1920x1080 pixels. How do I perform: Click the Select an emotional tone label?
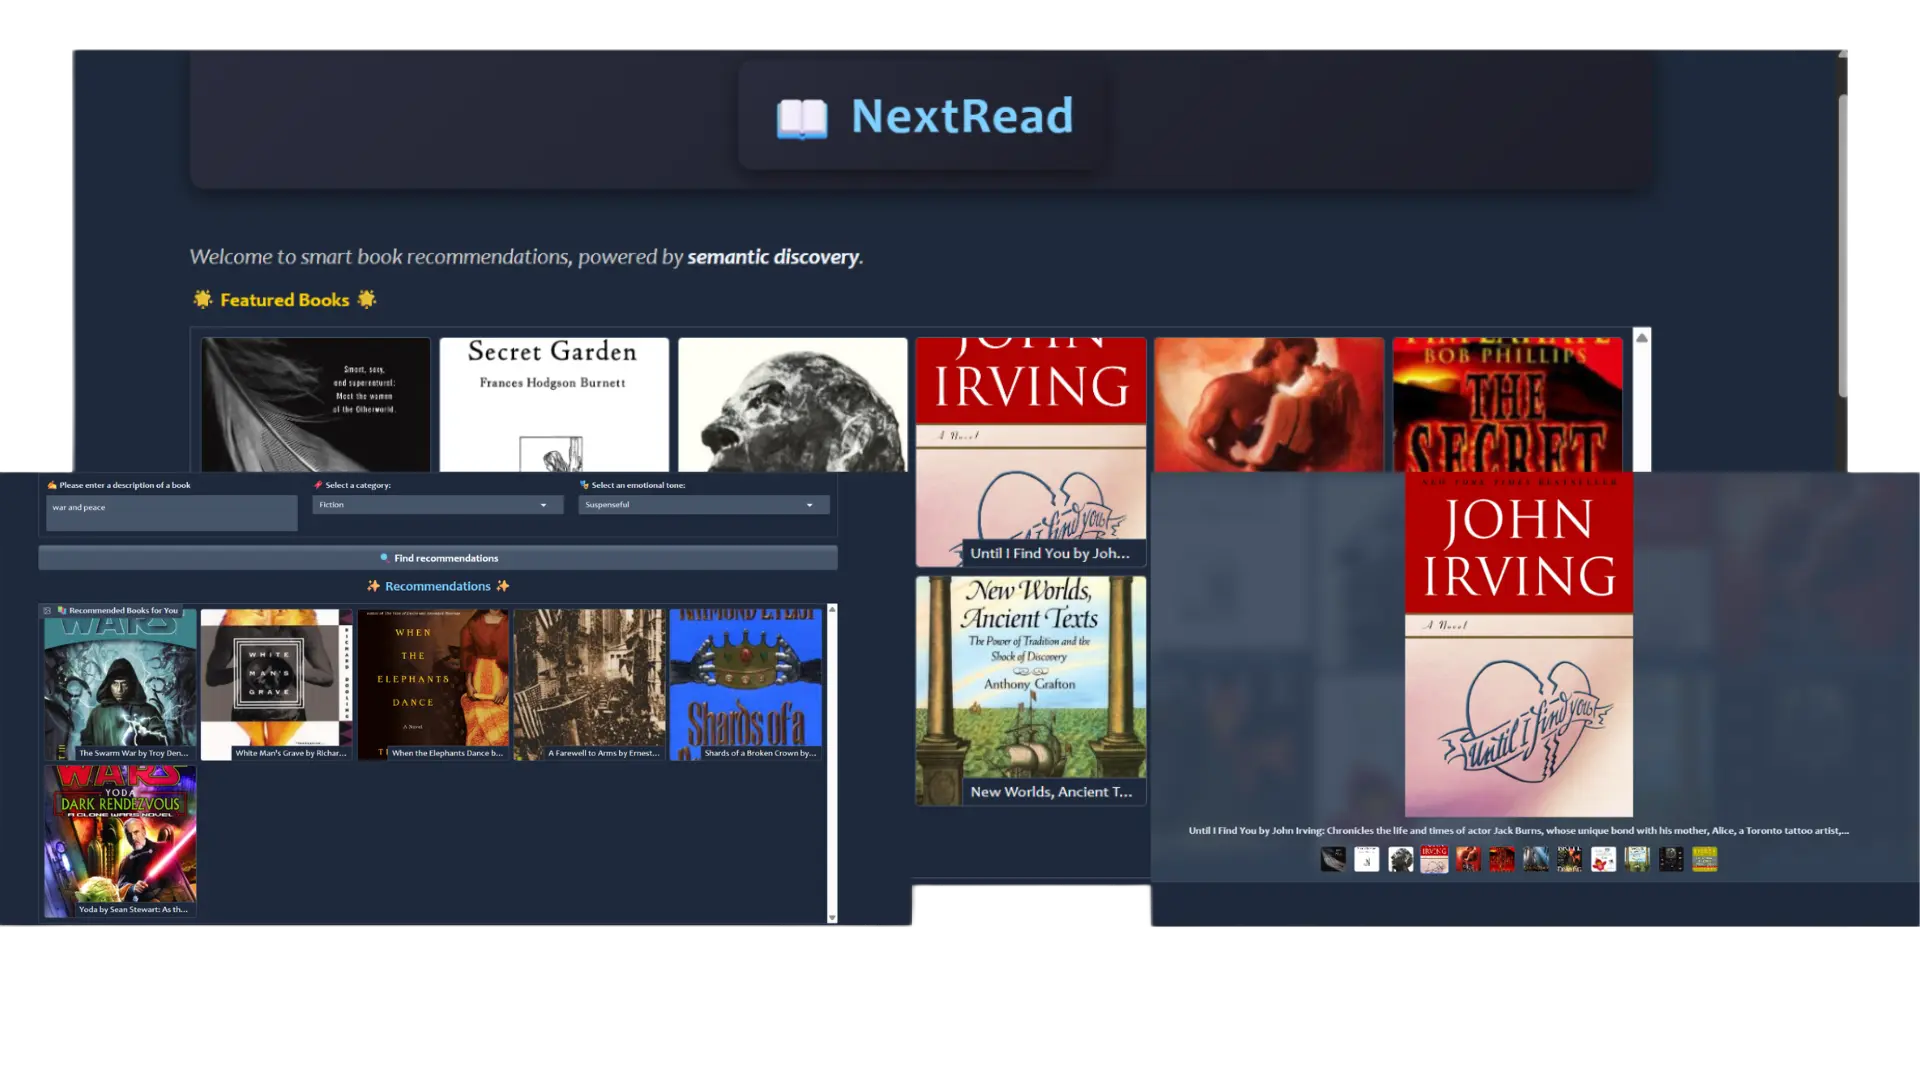(x=638, y=485)
